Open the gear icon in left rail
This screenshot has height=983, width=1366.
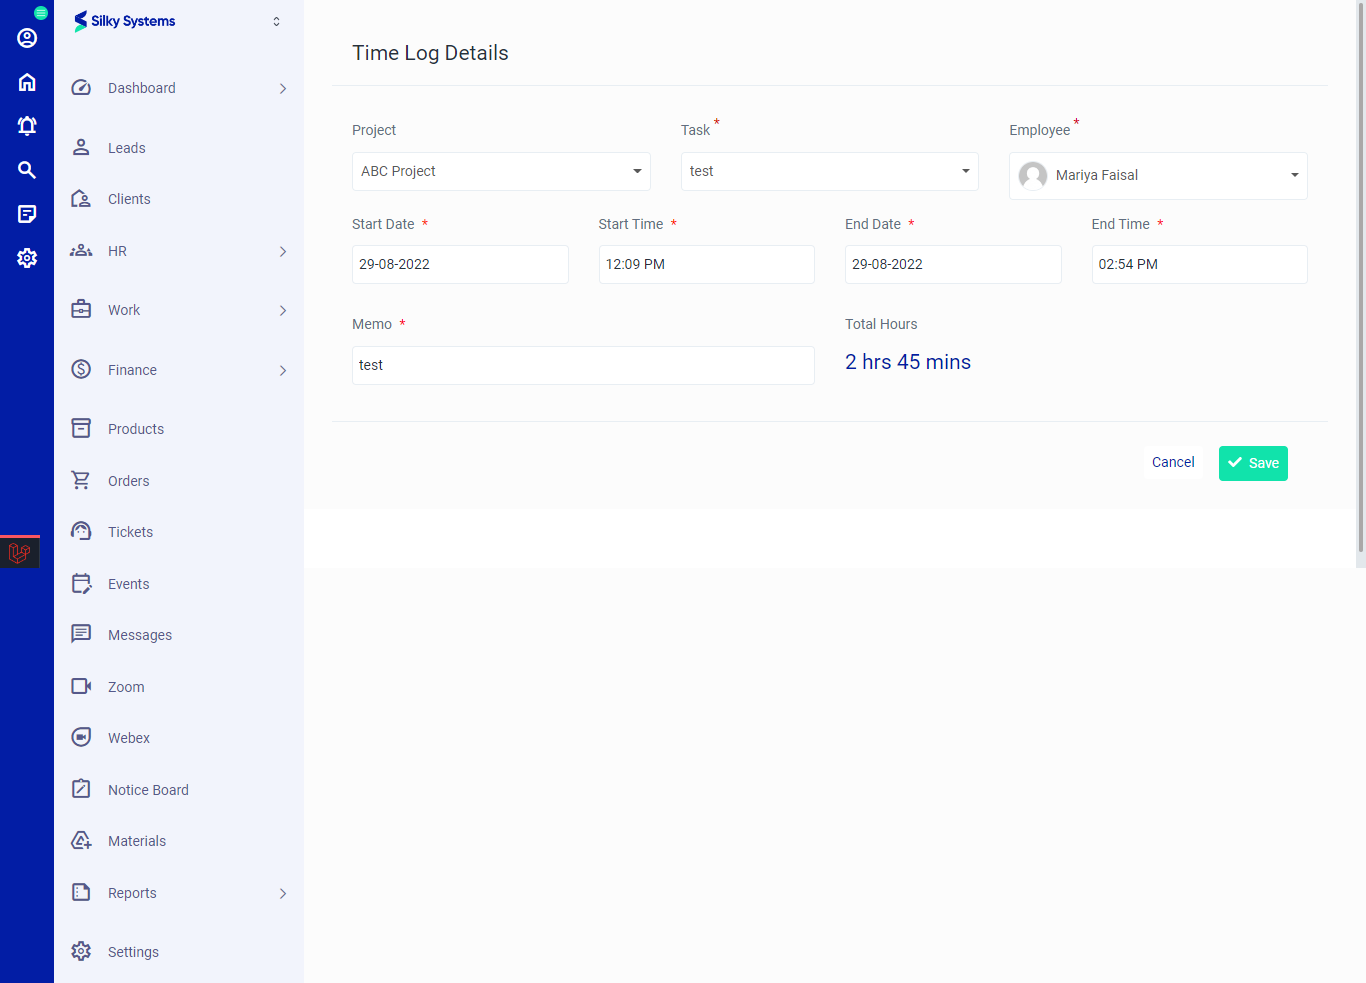pos(27,258)
